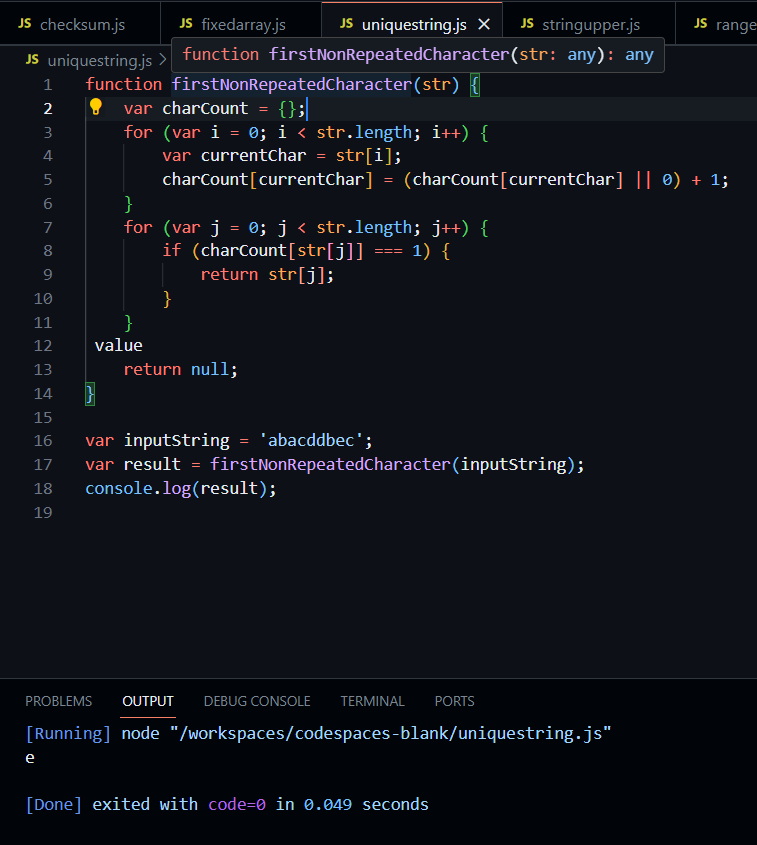Viewport: 757px width, 845px height.
Task: Click the output result 'e'
Action: [30, 758]
